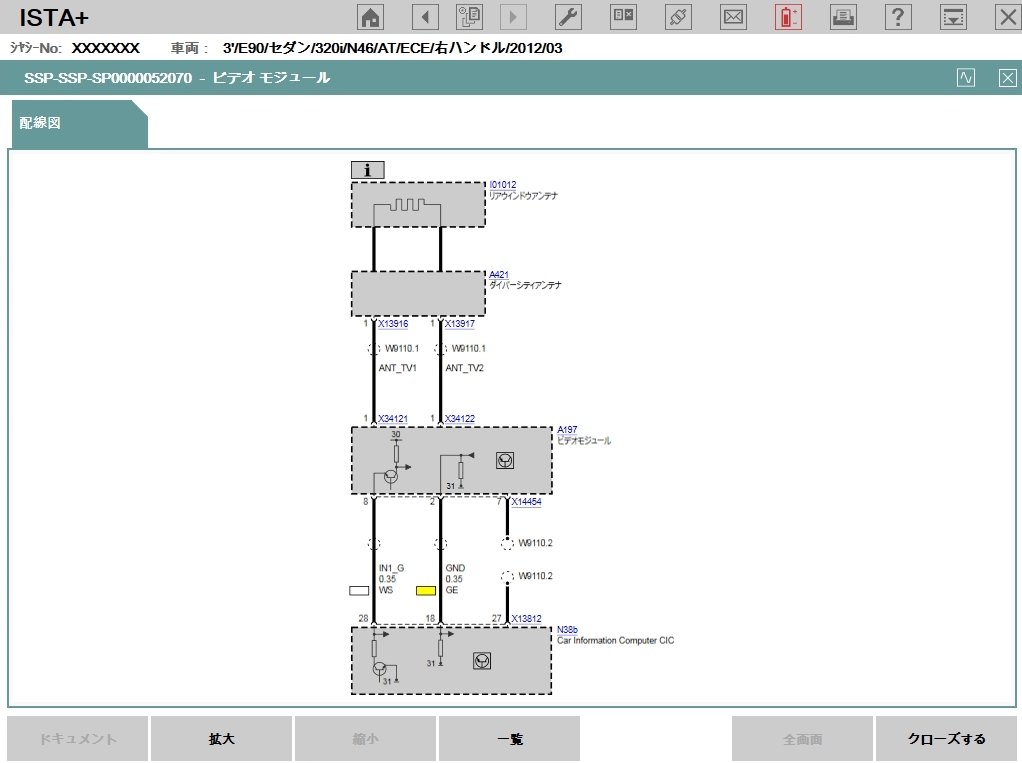Click the oscilloscope waveform icon in the header
This screenshot has height=763, width=1022.
click(x=966, y=78)
